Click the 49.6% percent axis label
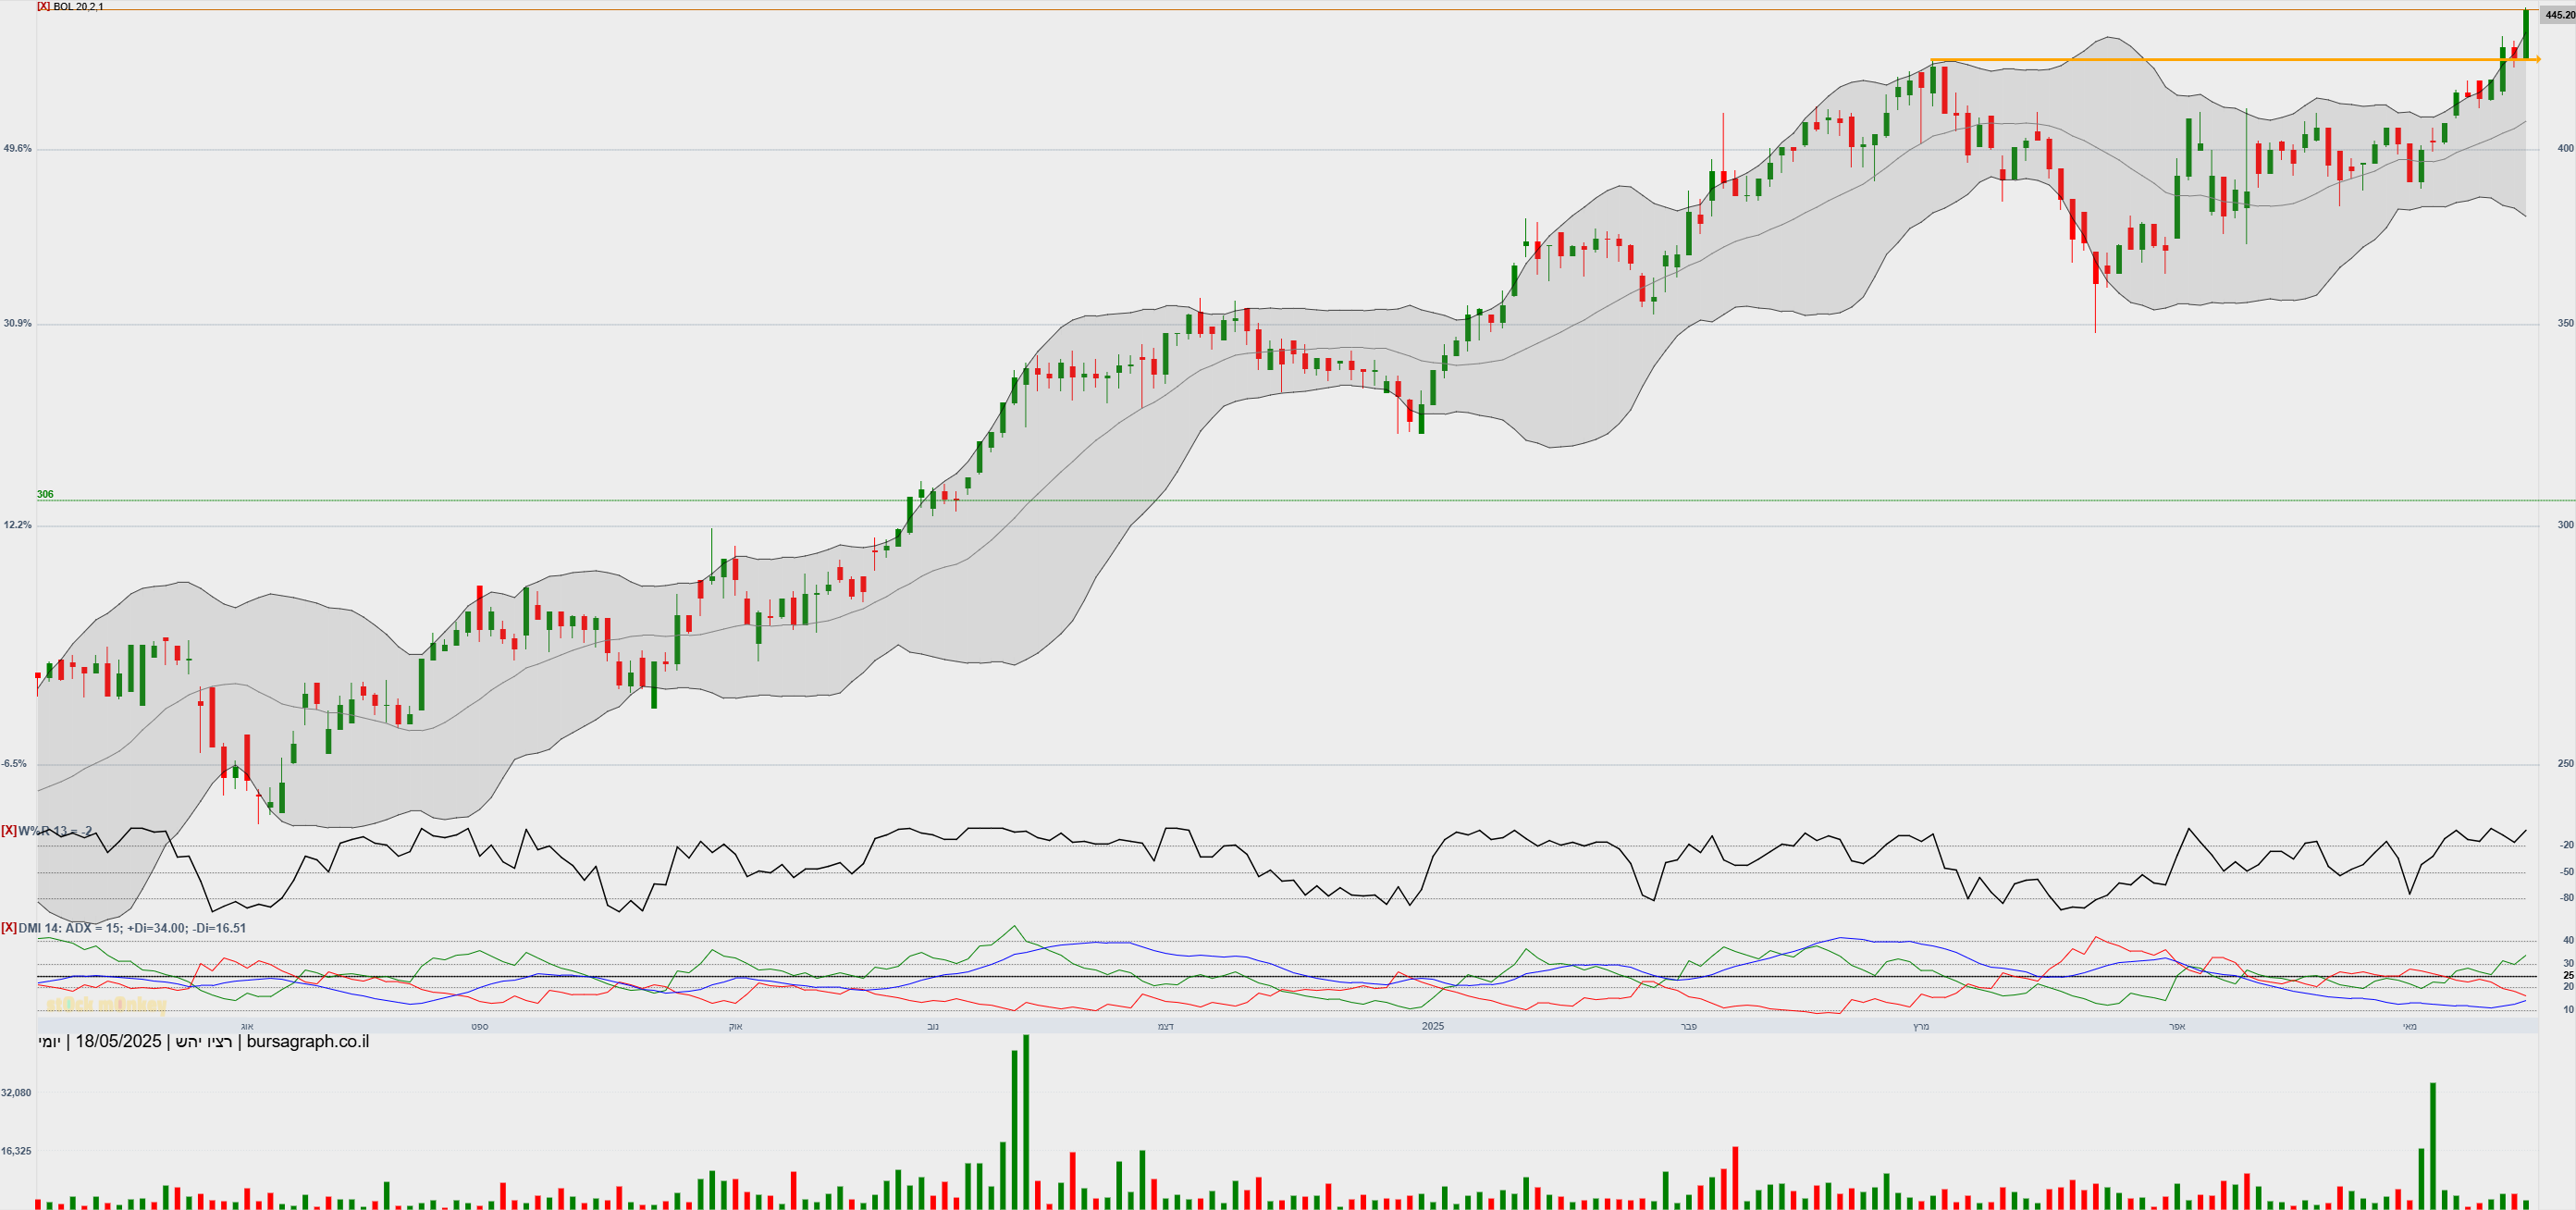This screenshot has height=1210, width=2576. [17, 148]
